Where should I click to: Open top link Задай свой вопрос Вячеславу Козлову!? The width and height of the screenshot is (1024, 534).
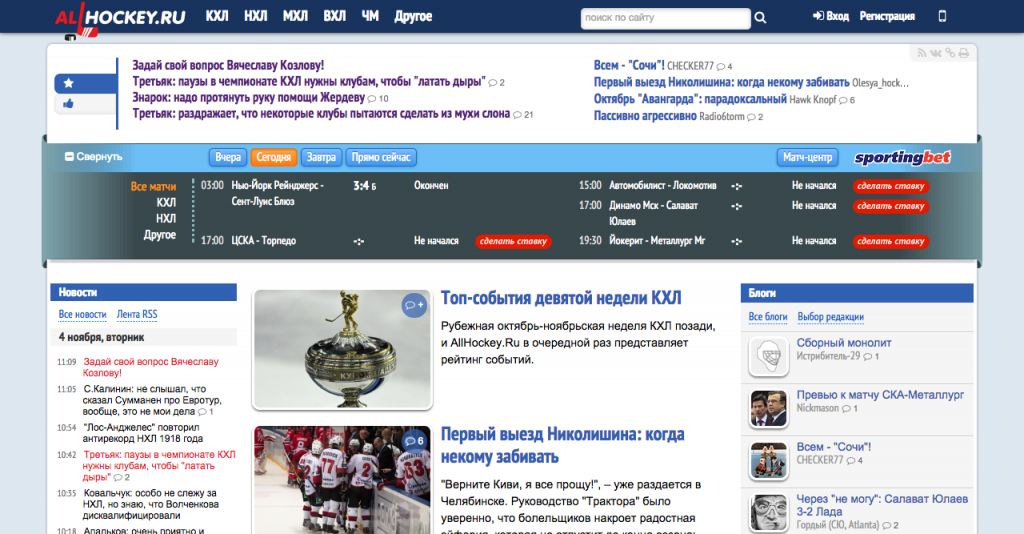[228, 65]
